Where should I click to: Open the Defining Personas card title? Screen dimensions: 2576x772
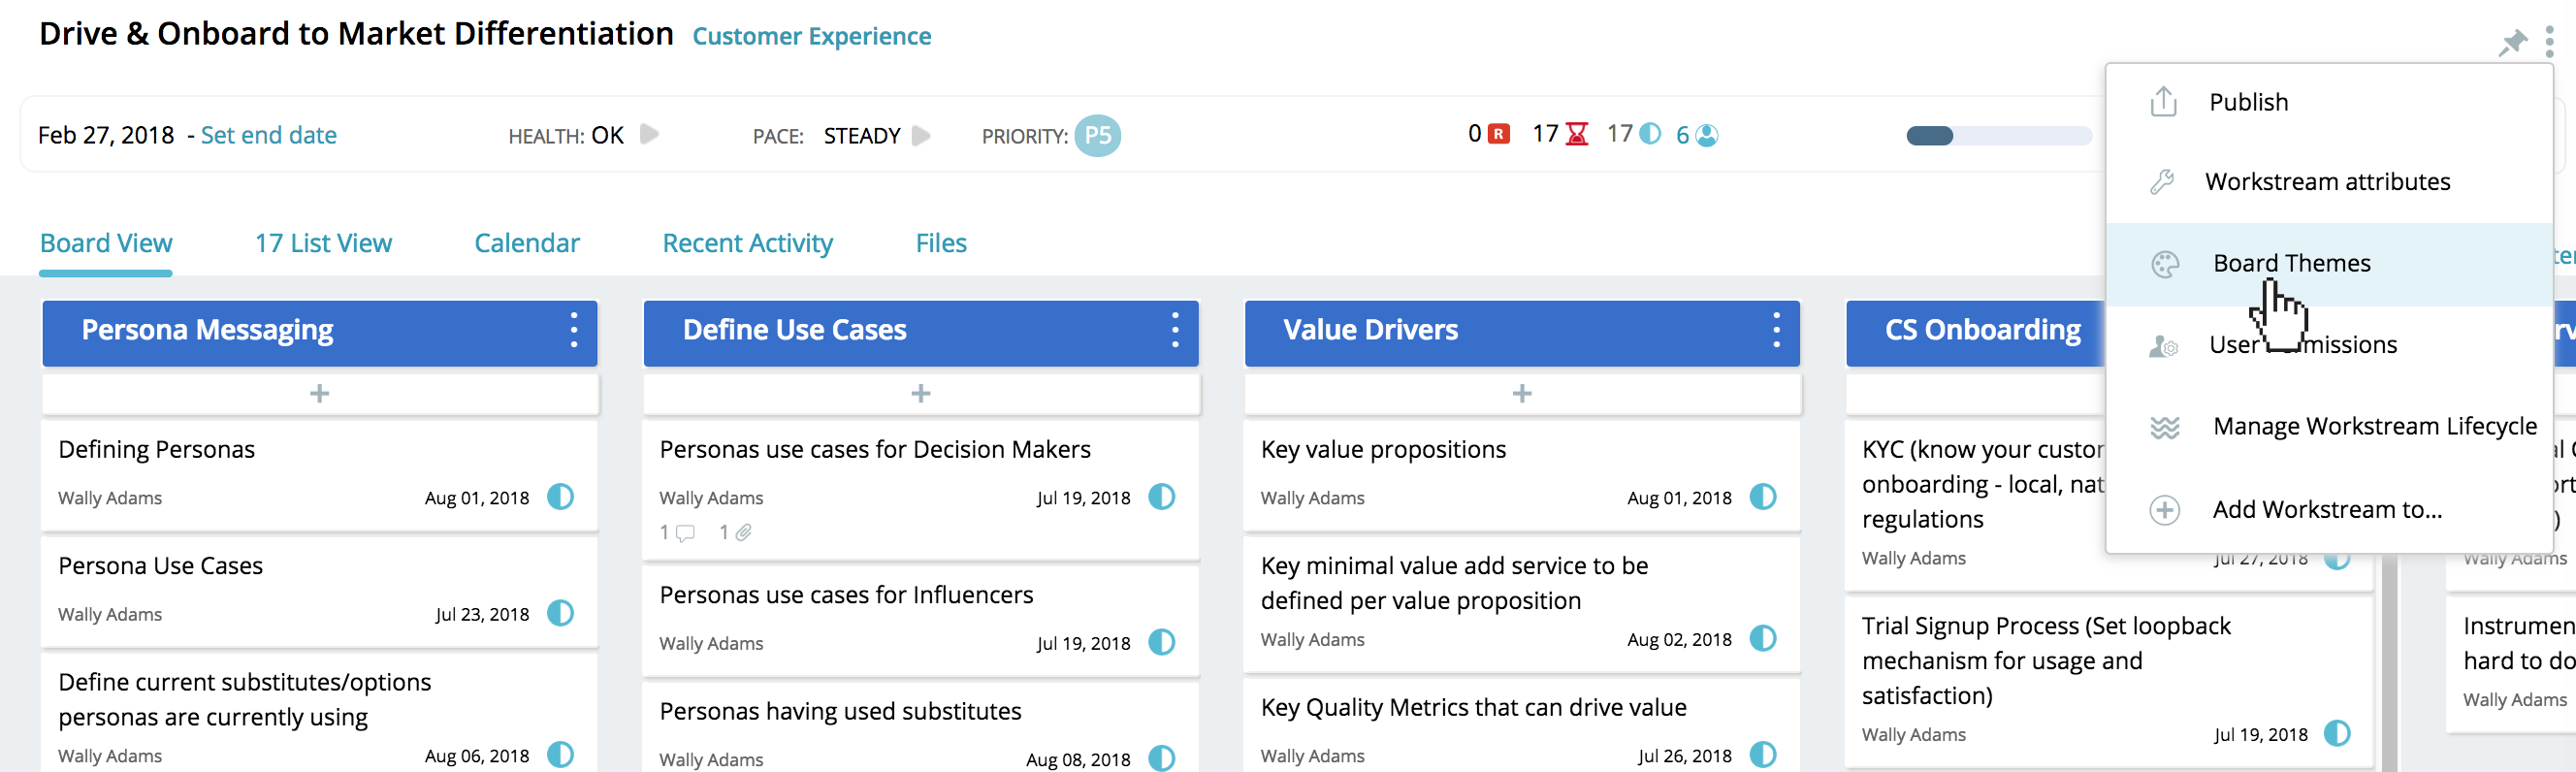[156, 450]
